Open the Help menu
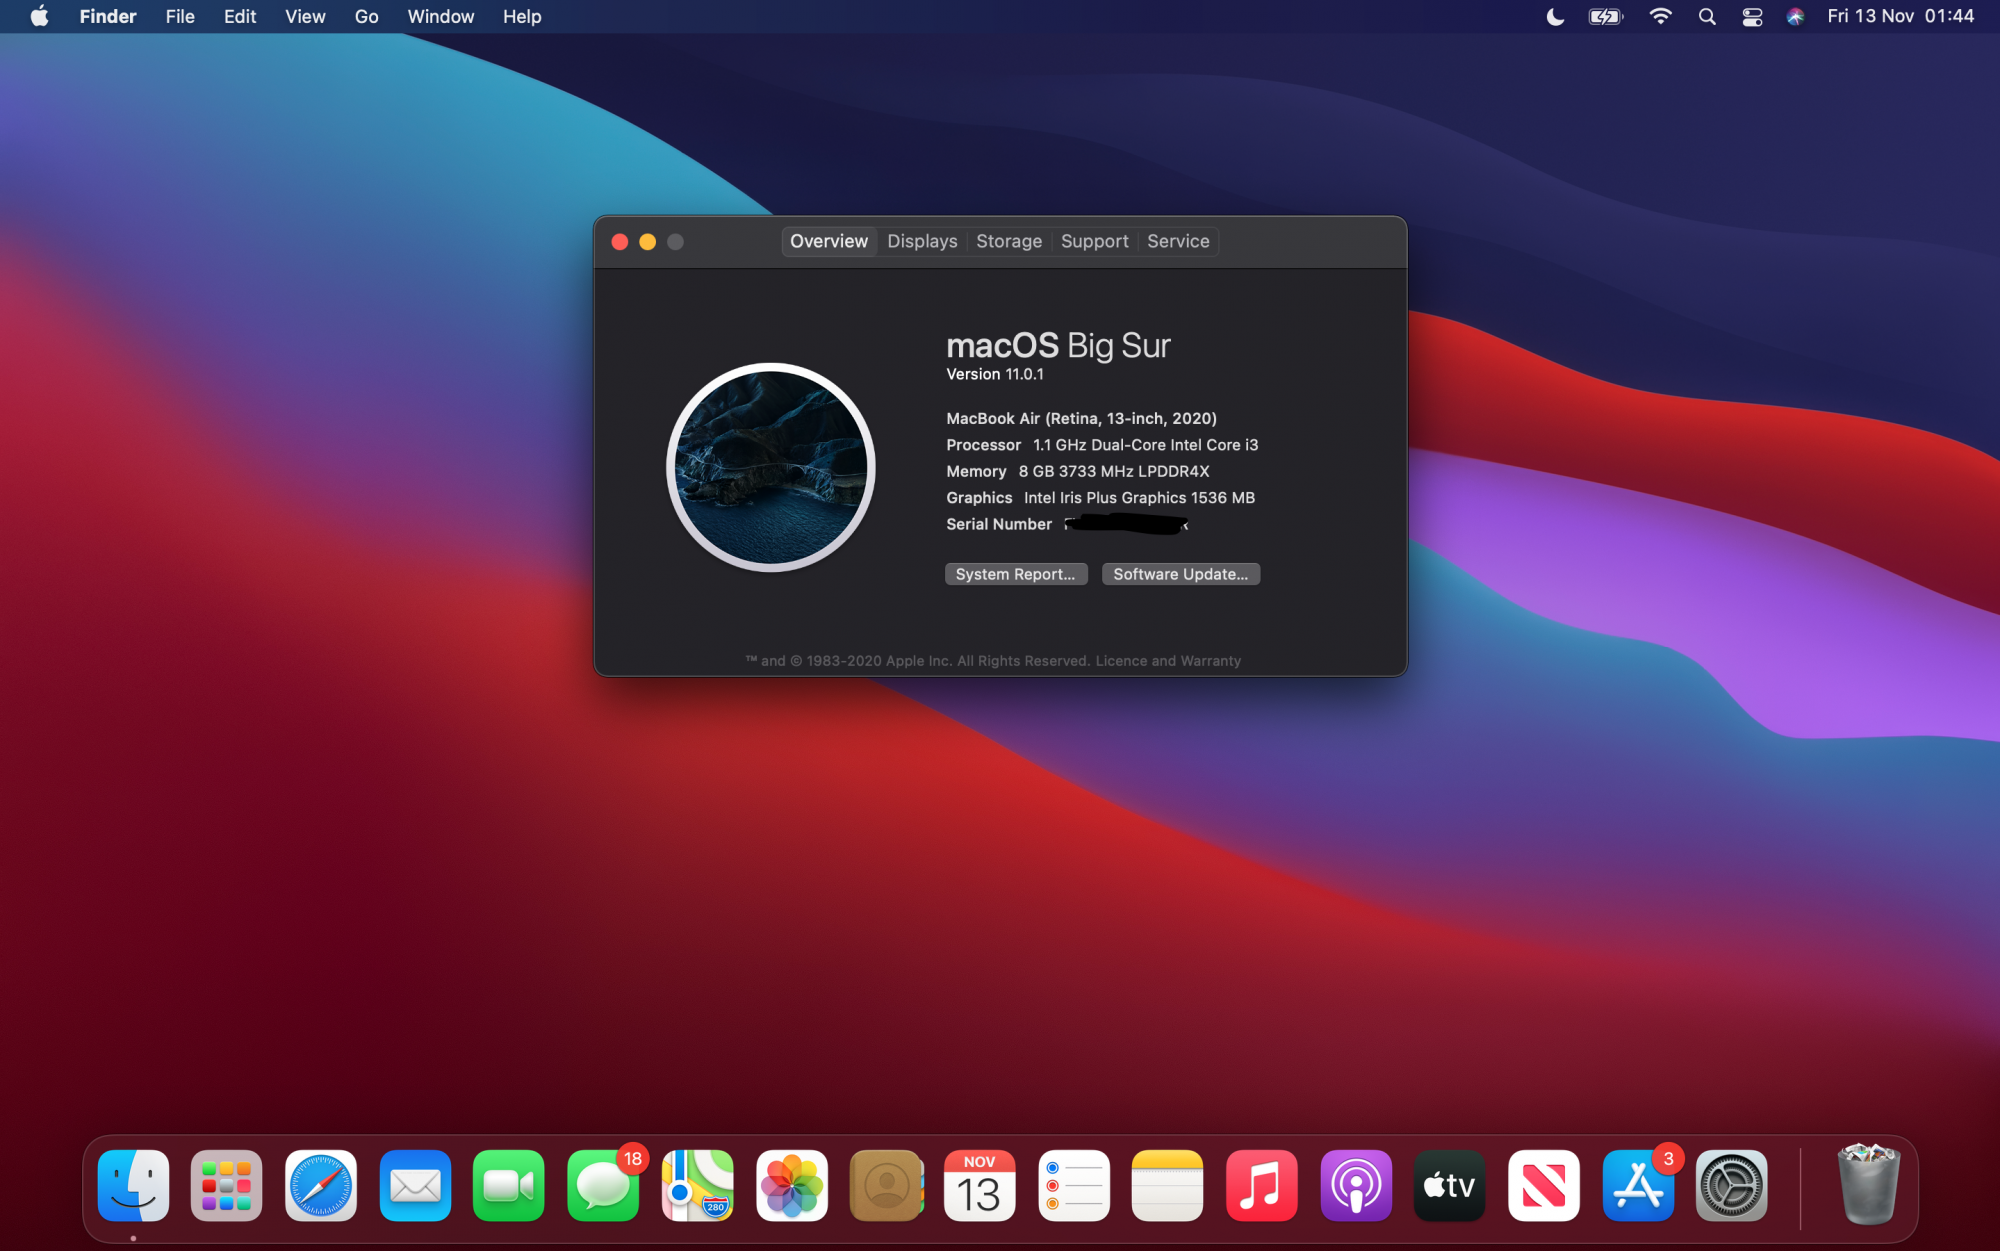Image resolution: width=2000 pixels, height=1251 pixels. [x=522, y=17]
